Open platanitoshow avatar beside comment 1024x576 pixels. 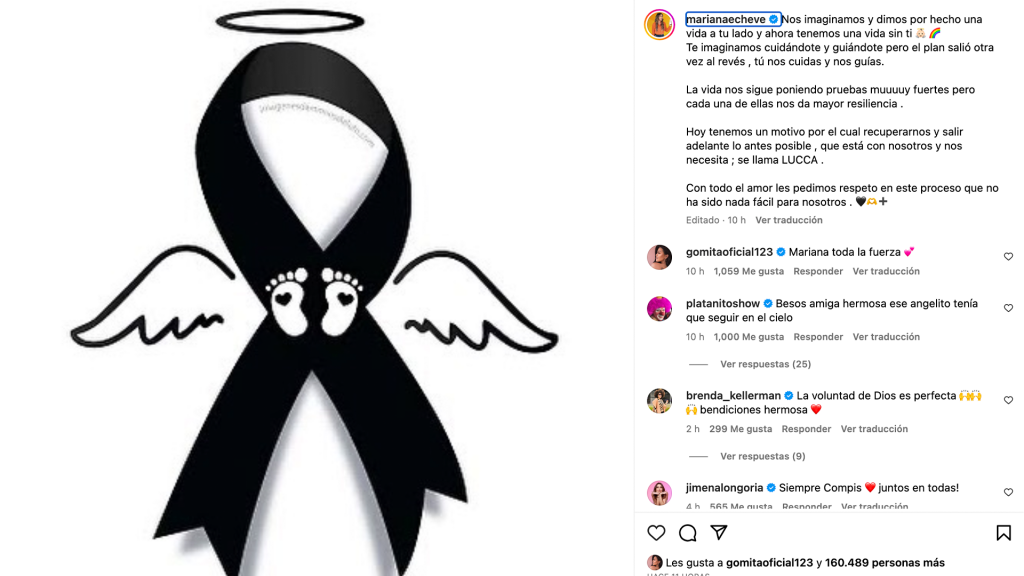(660, 308)
